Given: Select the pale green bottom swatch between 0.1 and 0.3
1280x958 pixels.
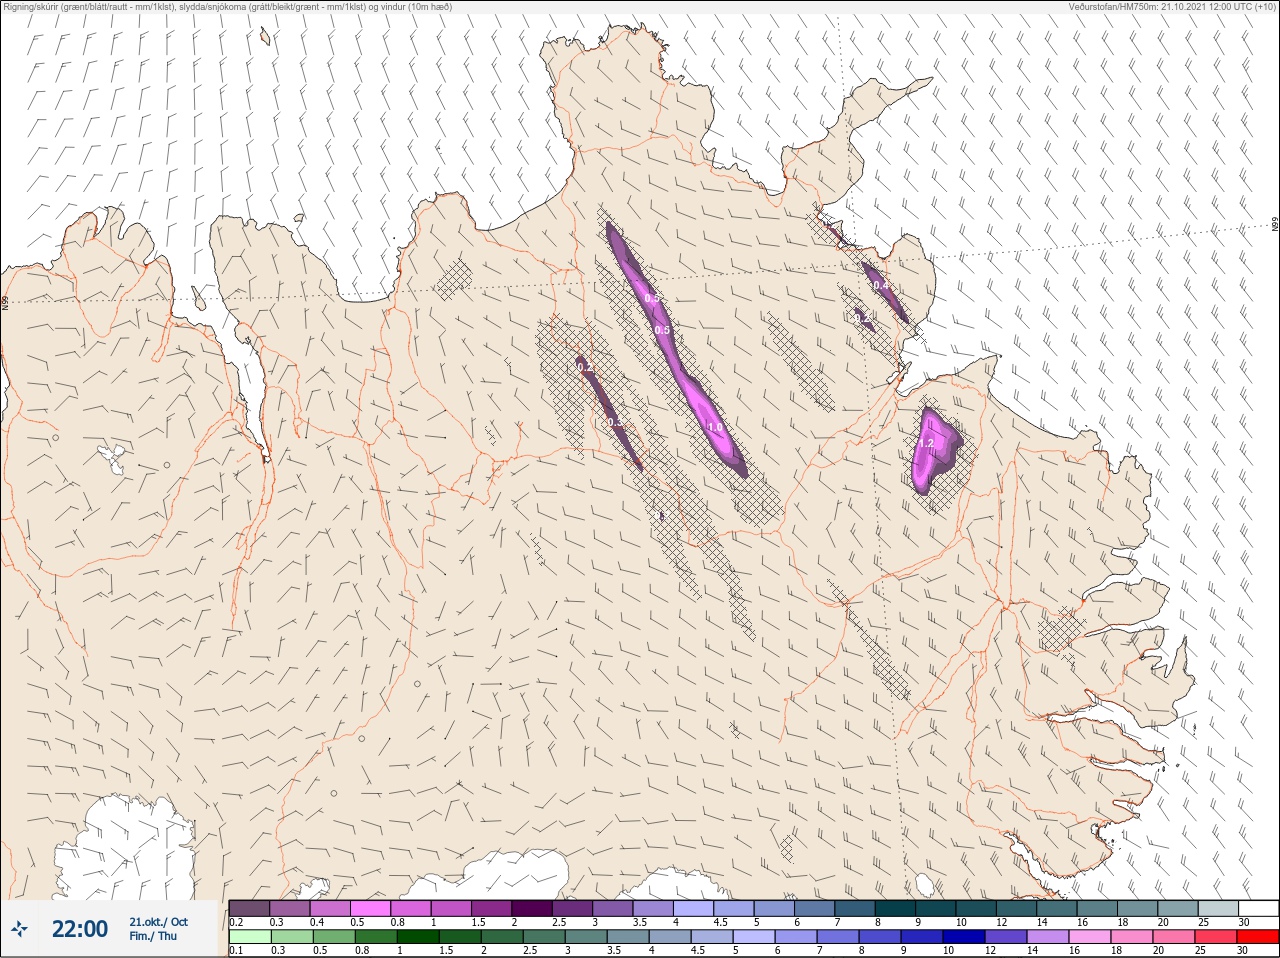Looking at the screenshot, I should (250, 936).
